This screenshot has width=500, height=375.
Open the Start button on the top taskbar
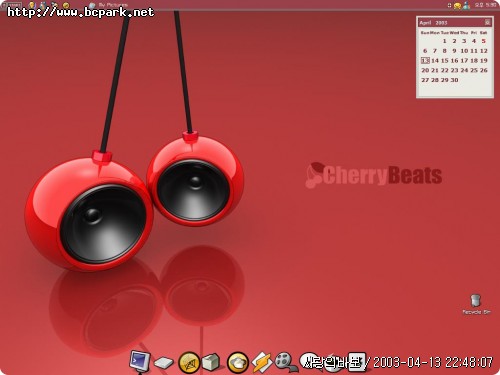[12, 5]
